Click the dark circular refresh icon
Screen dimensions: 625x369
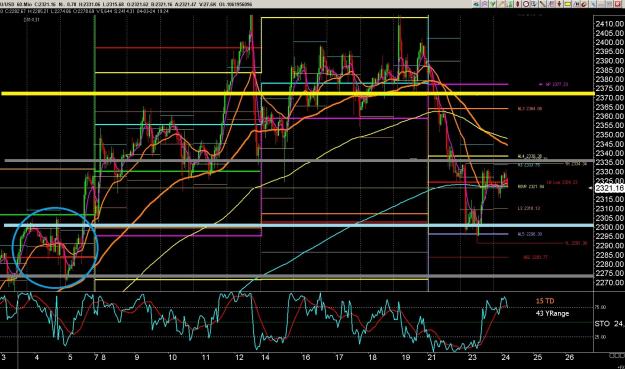pos(584,4)
